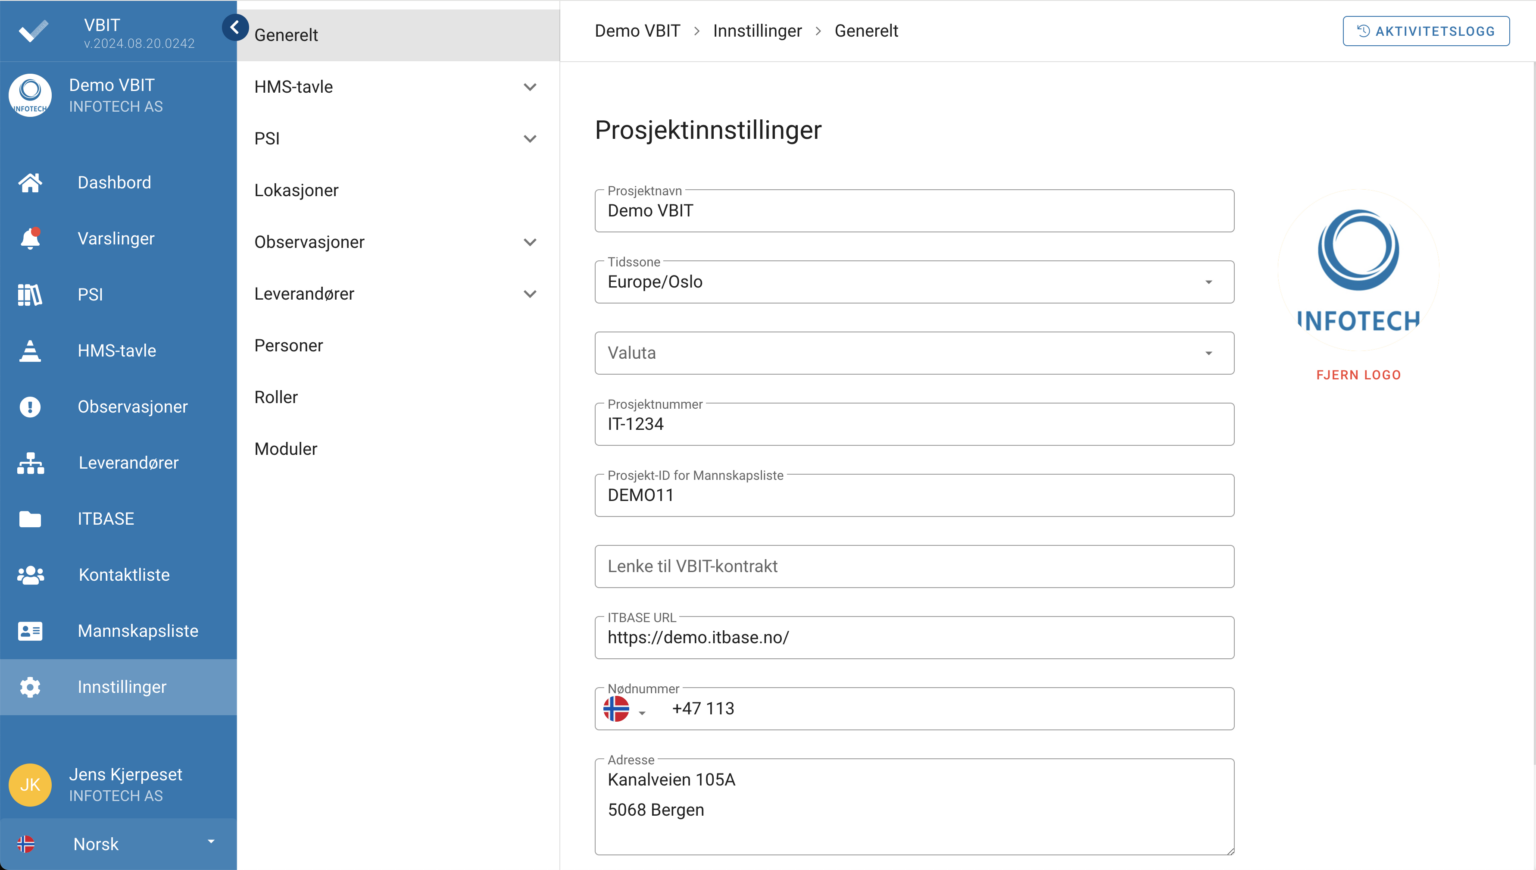Expand the HMS-tavle settings section

click(x=530, y=87)
